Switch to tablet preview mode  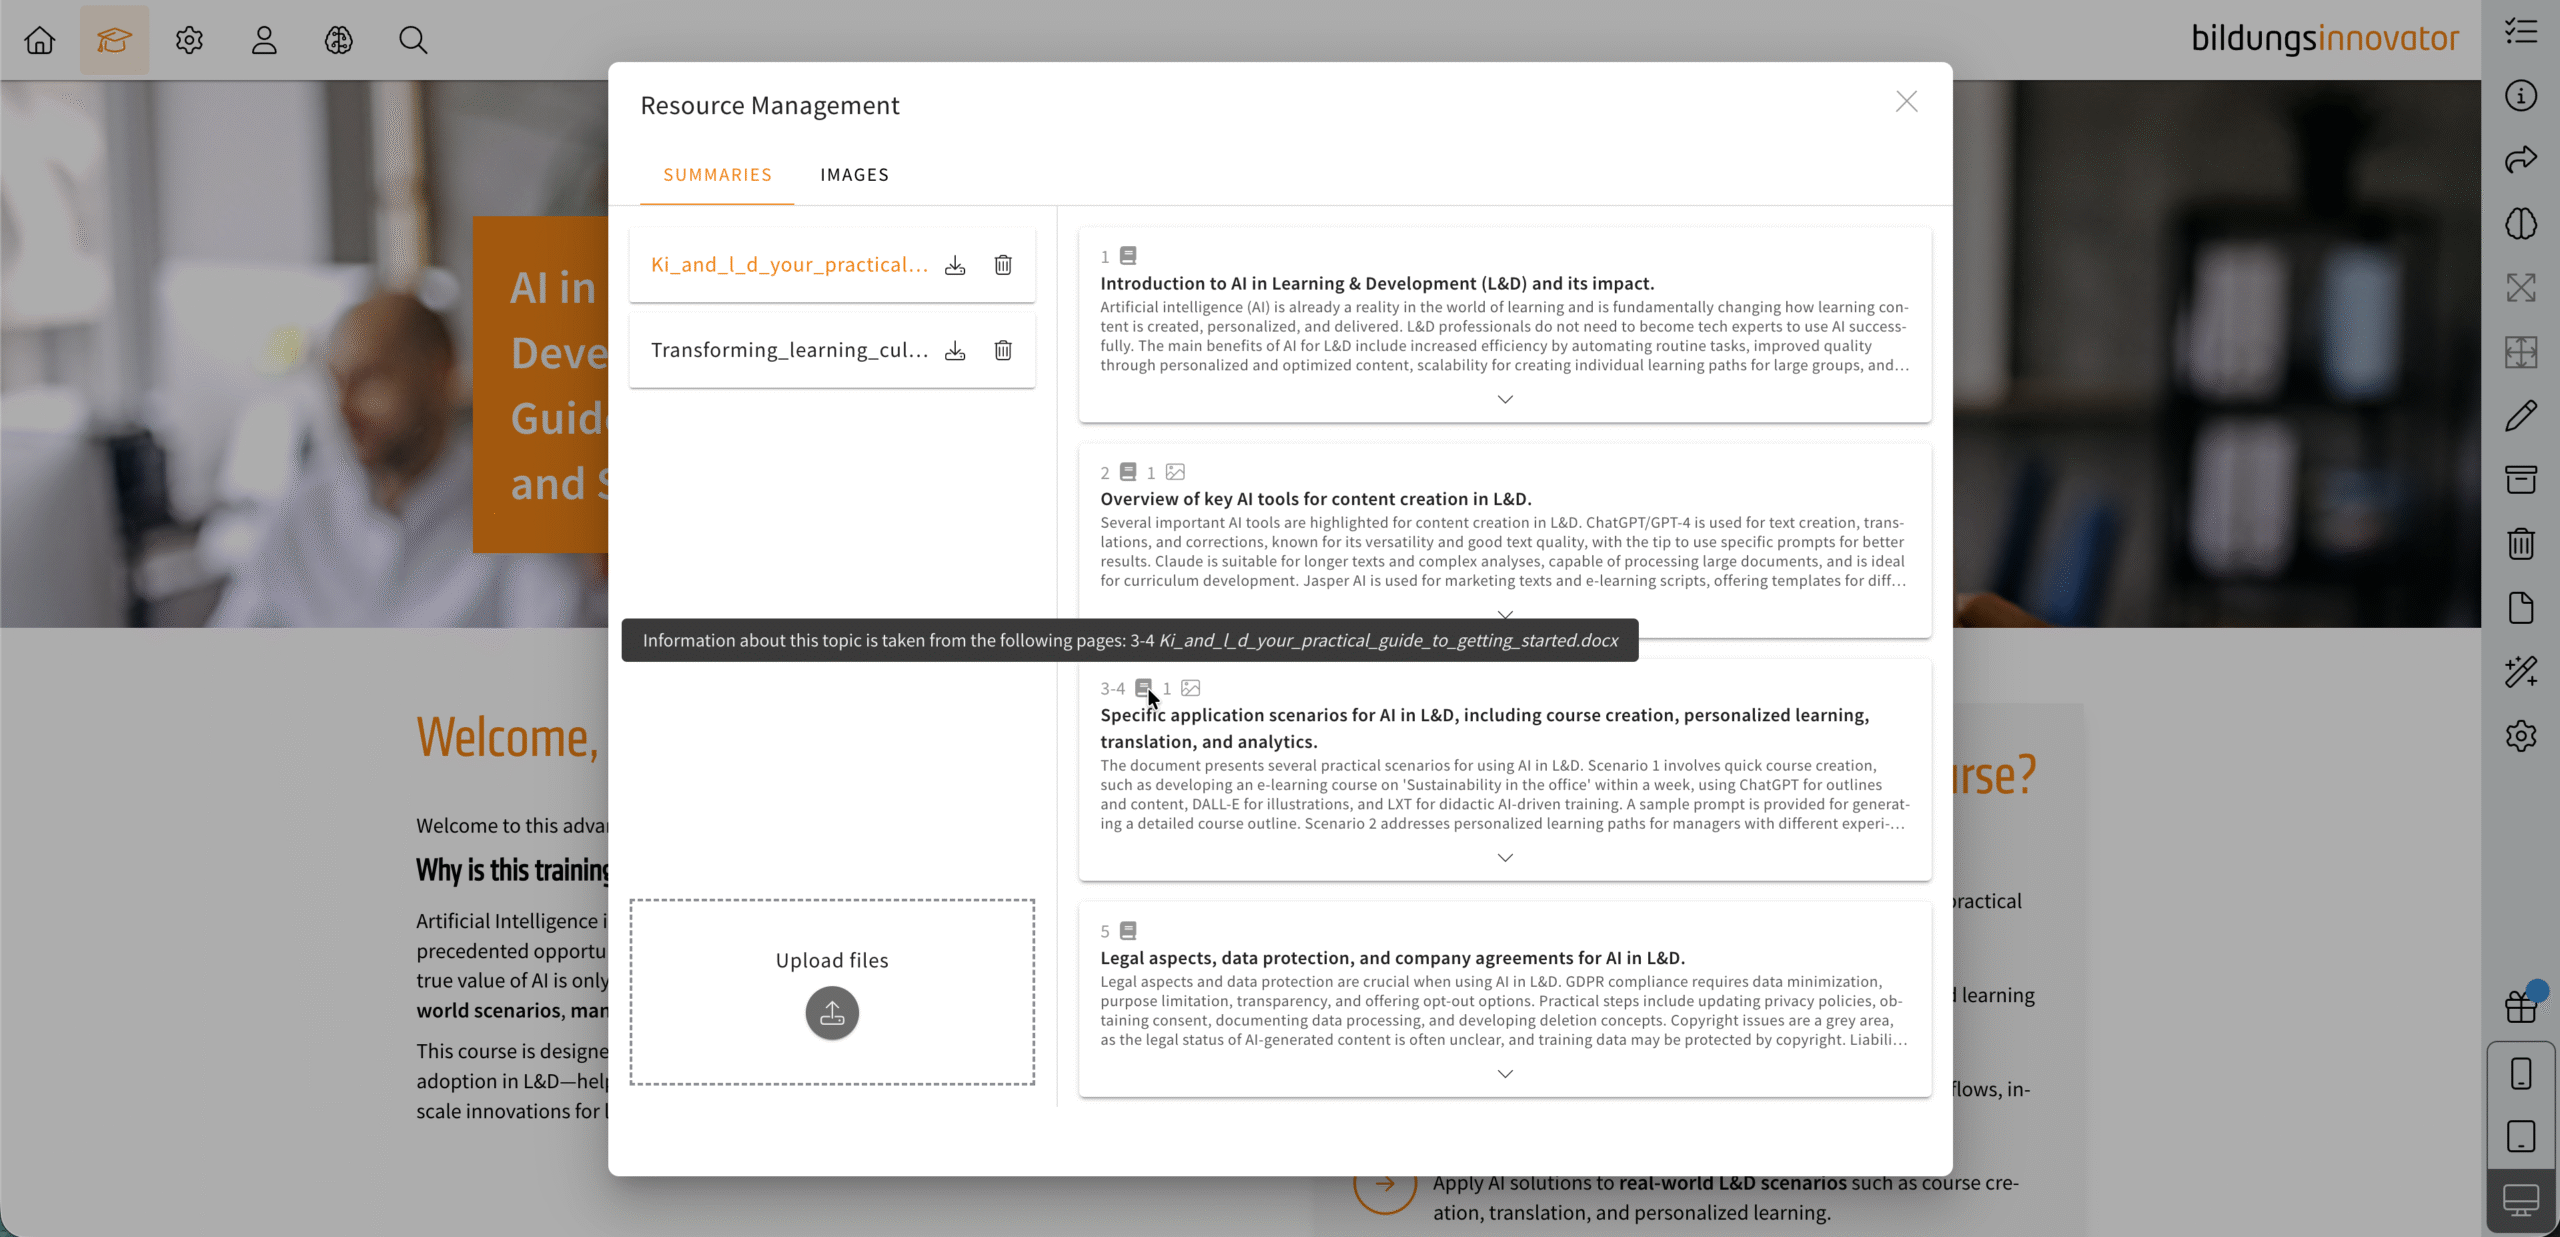[x=2521, y=1137]
